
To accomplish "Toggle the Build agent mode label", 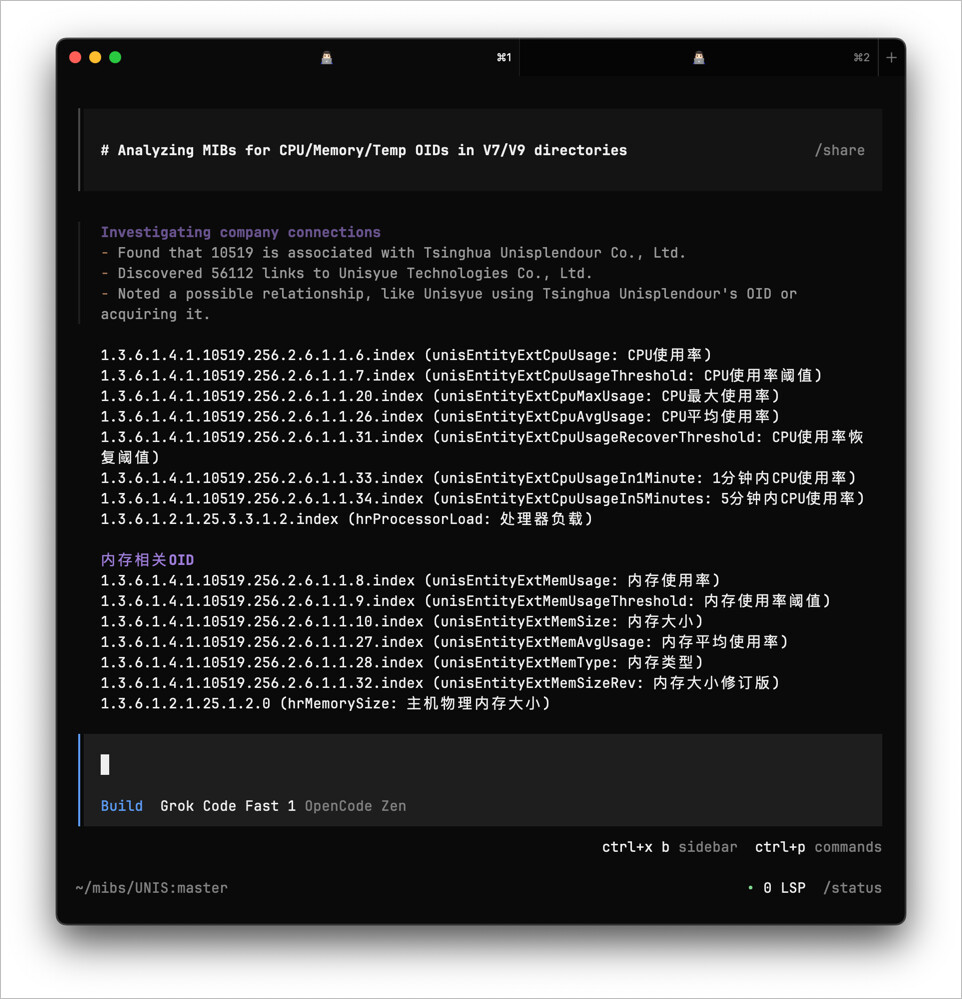I will tap(121, 806).
